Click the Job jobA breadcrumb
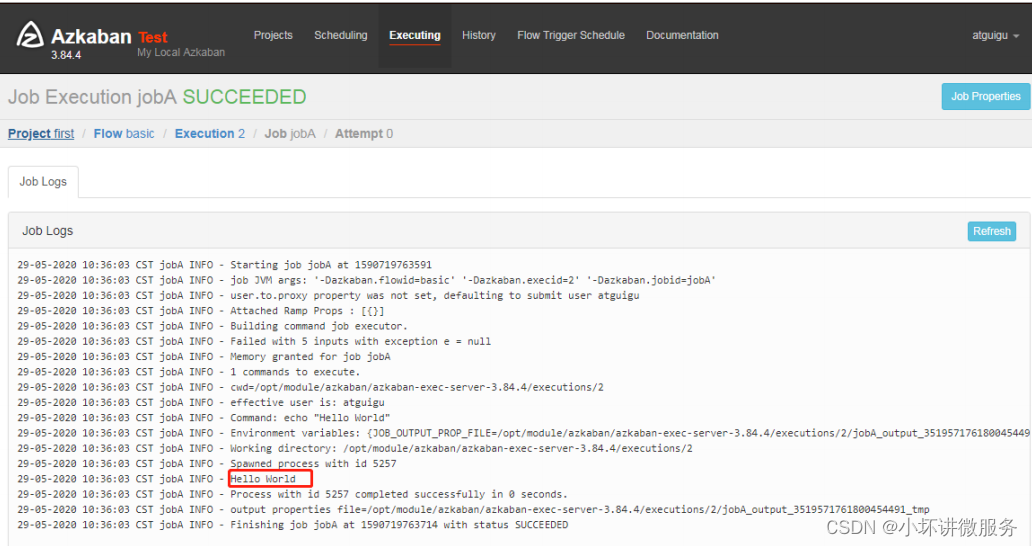1032x546 pixels. 290,134
